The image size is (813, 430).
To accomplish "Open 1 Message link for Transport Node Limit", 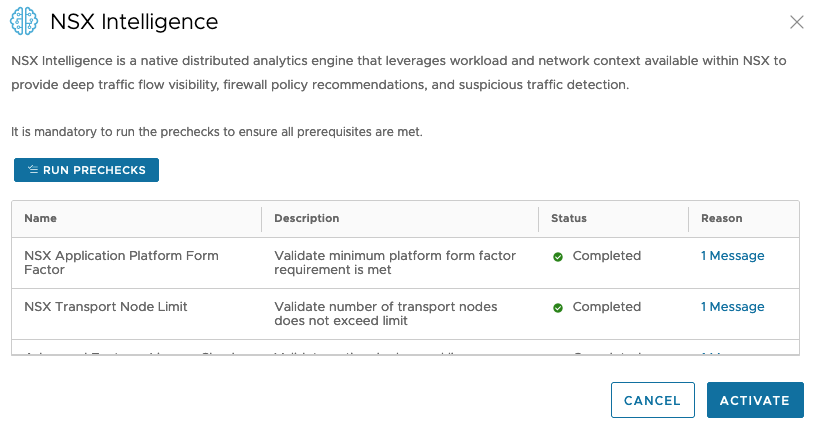I will click(x=732, y=307).
